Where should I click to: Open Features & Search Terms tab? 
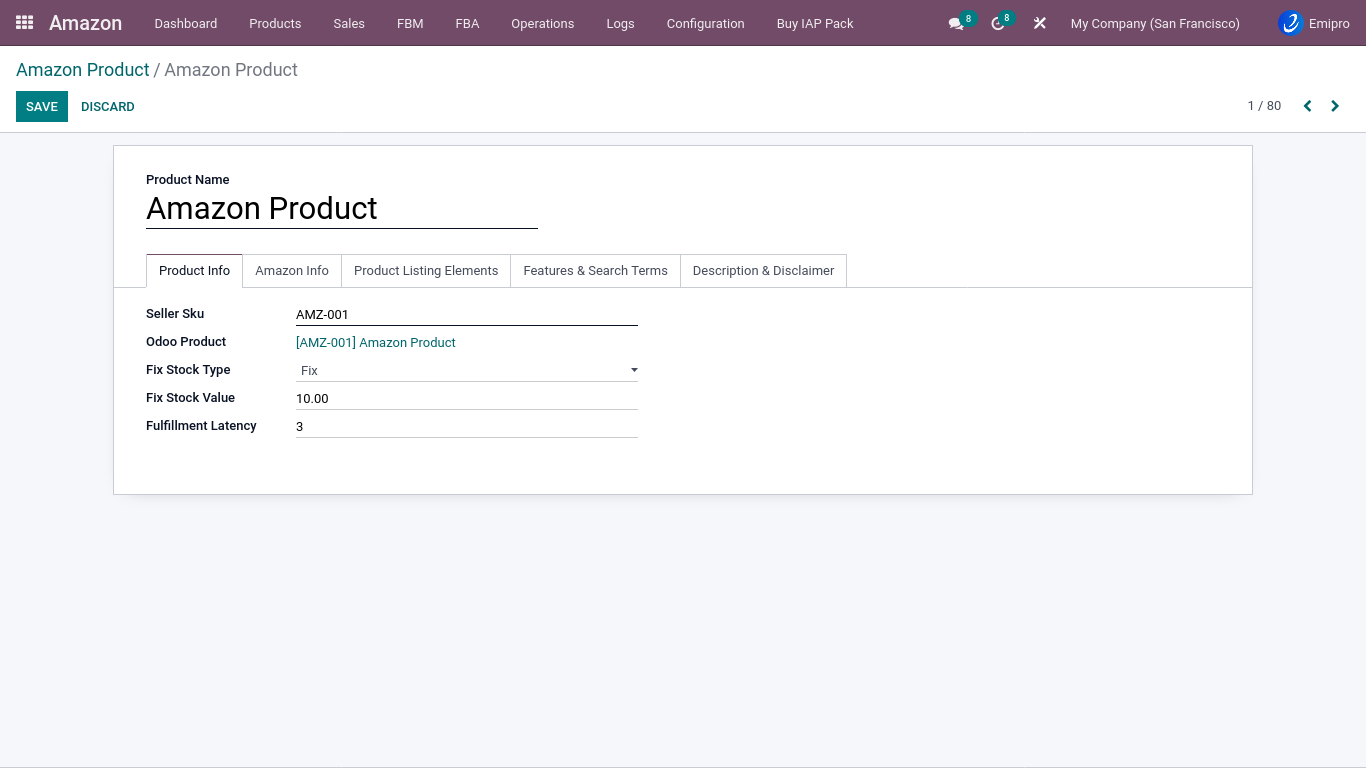(x=595, y=271)
